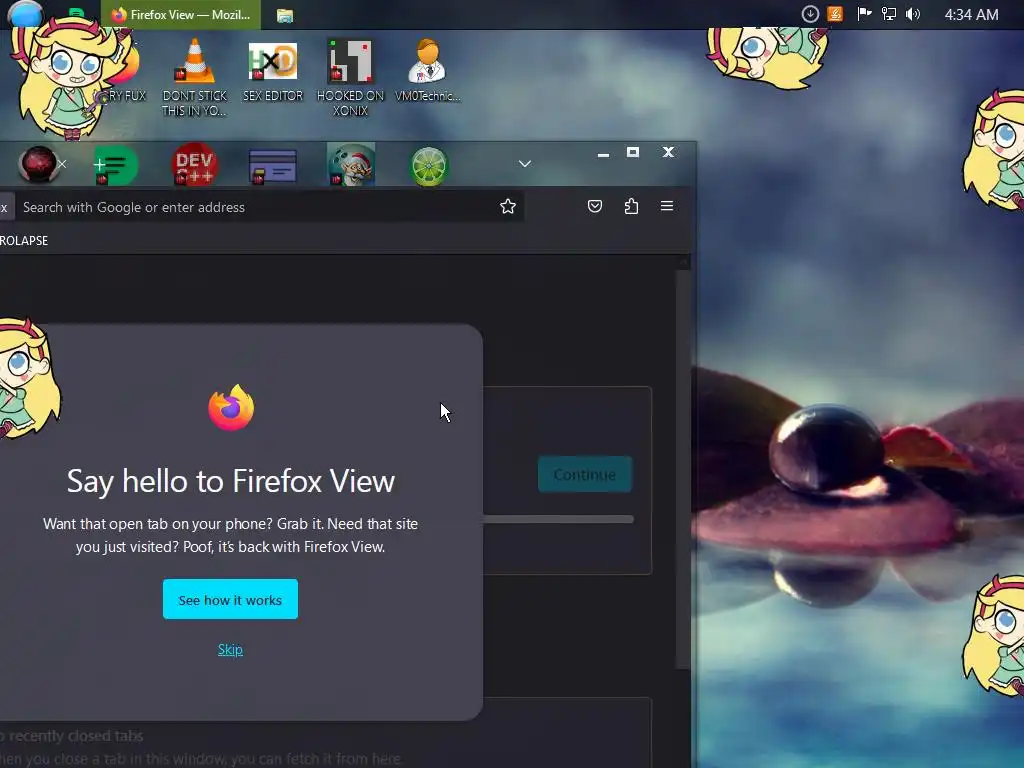Select the Firefox View taskbar button
Screen dimensions: 1024x768
tap(181, 14)
